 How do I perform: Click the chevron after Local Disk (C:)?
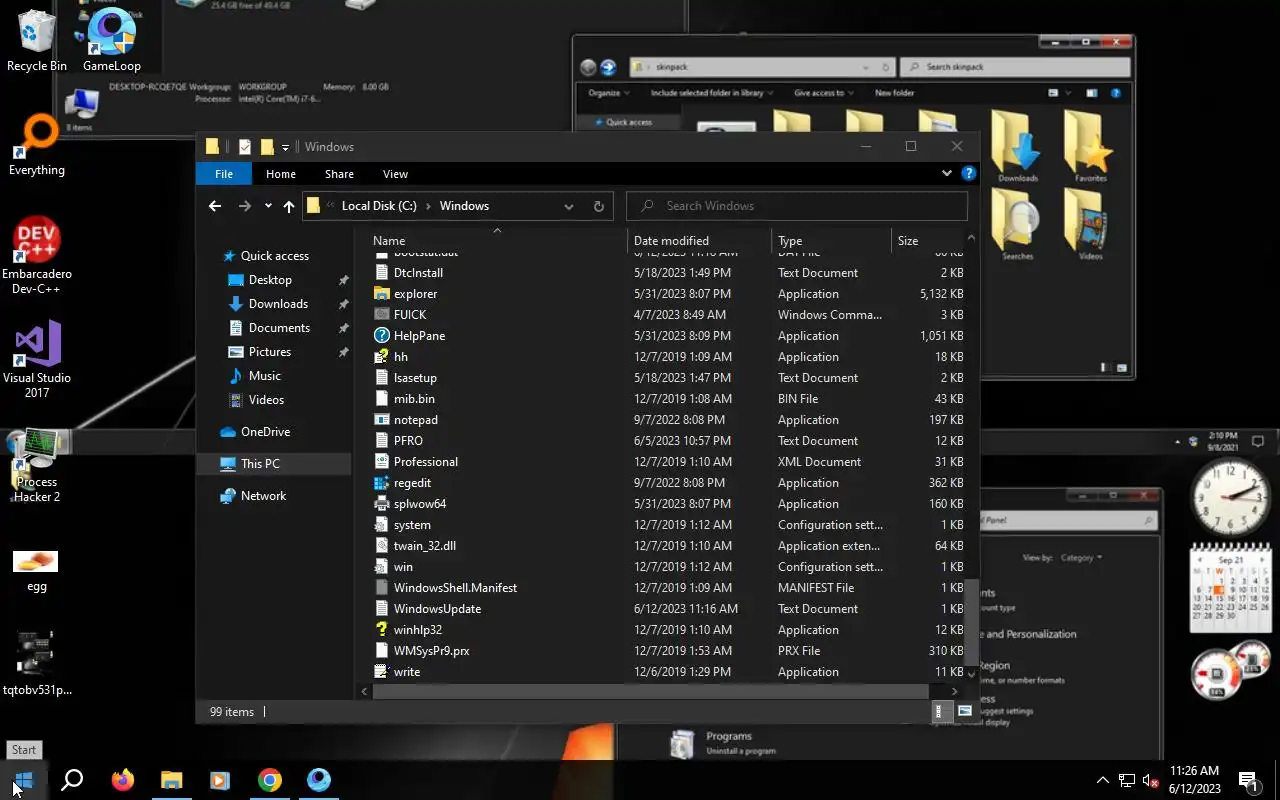pyautogui.click(x=428, y=206)
